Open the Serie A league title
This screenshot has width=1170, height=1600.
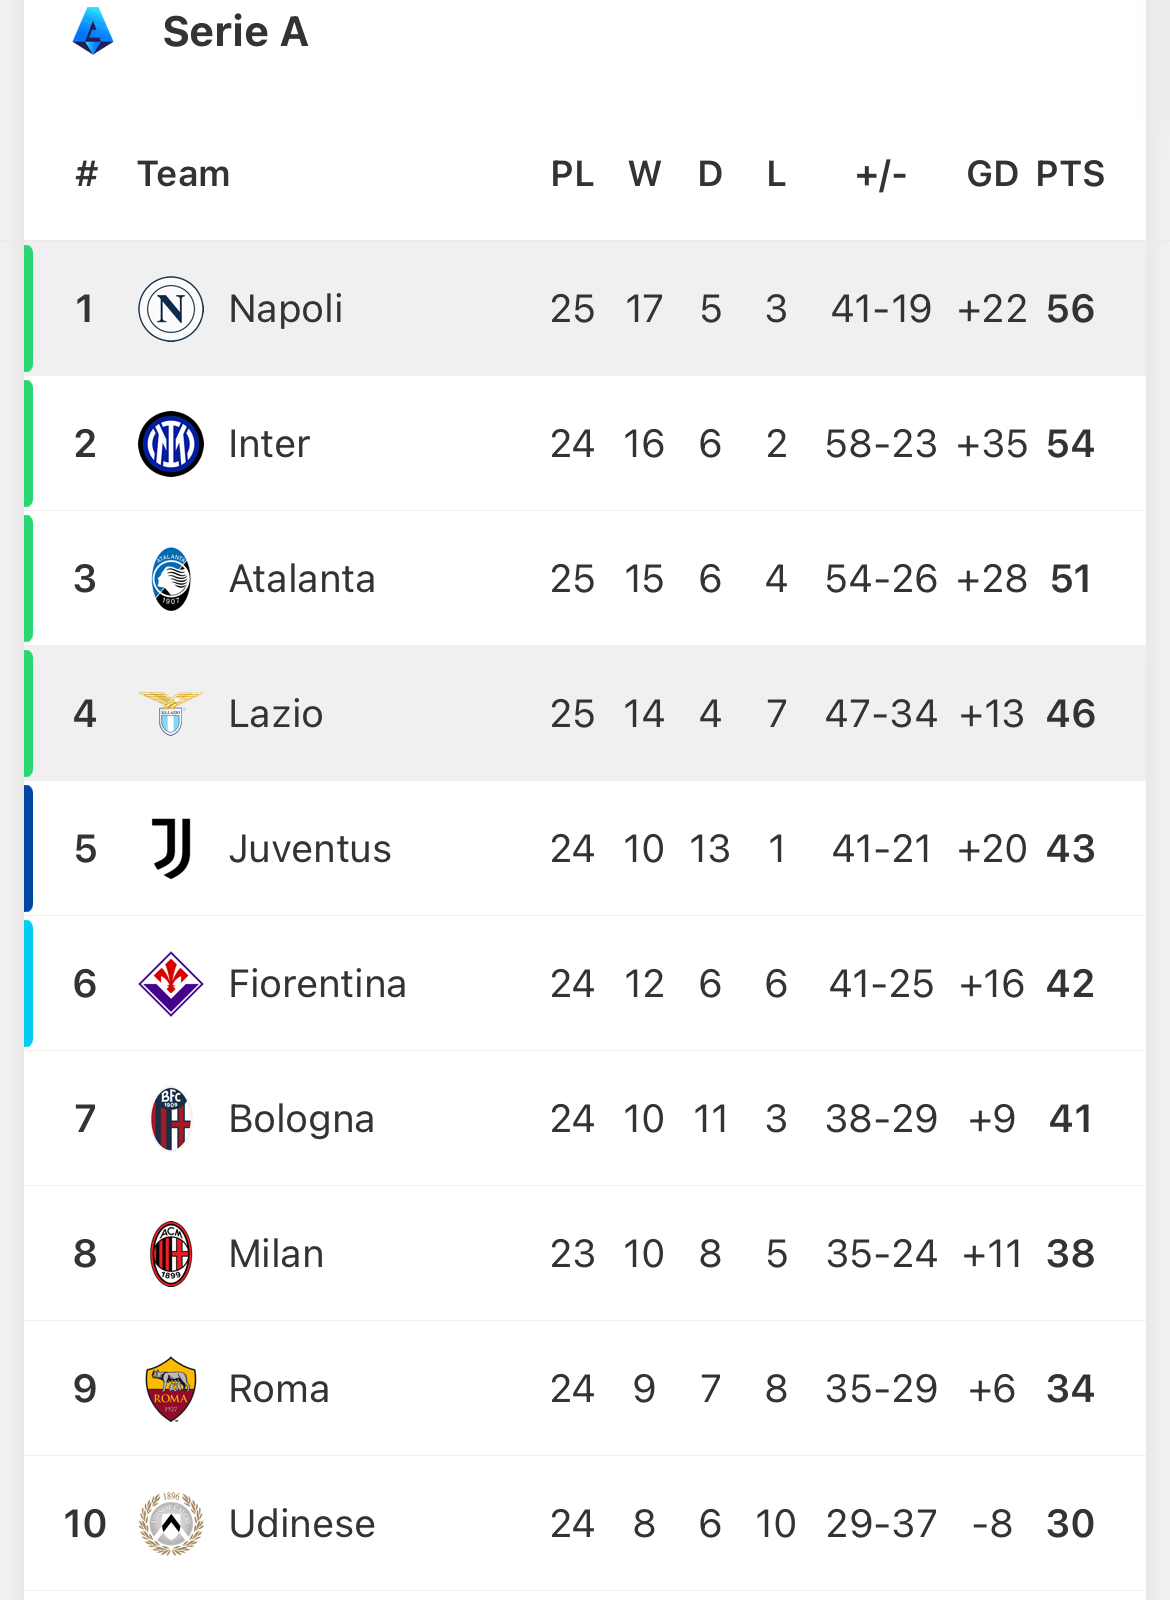236,32
